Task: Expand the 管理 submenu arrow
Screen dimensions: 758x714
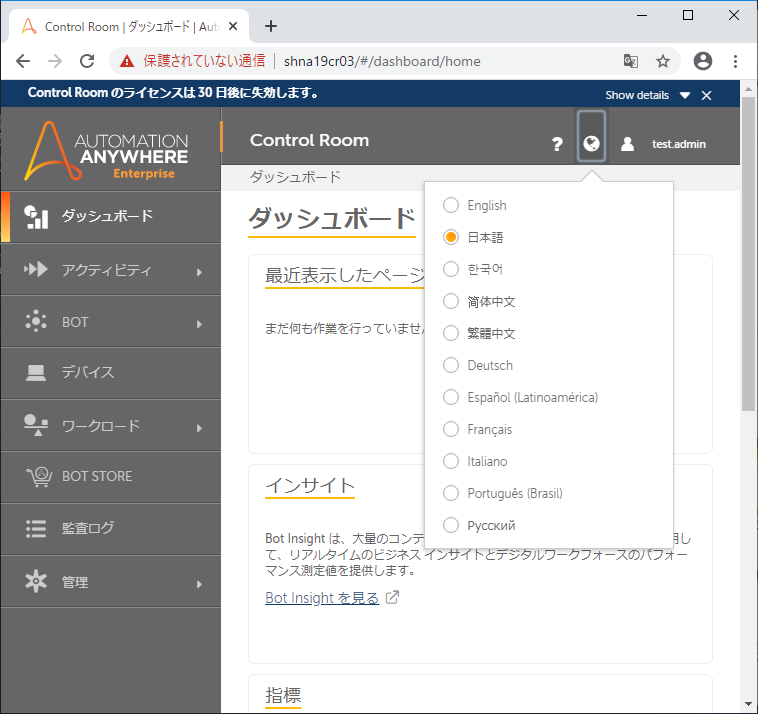Action: (x=199, y=584)
